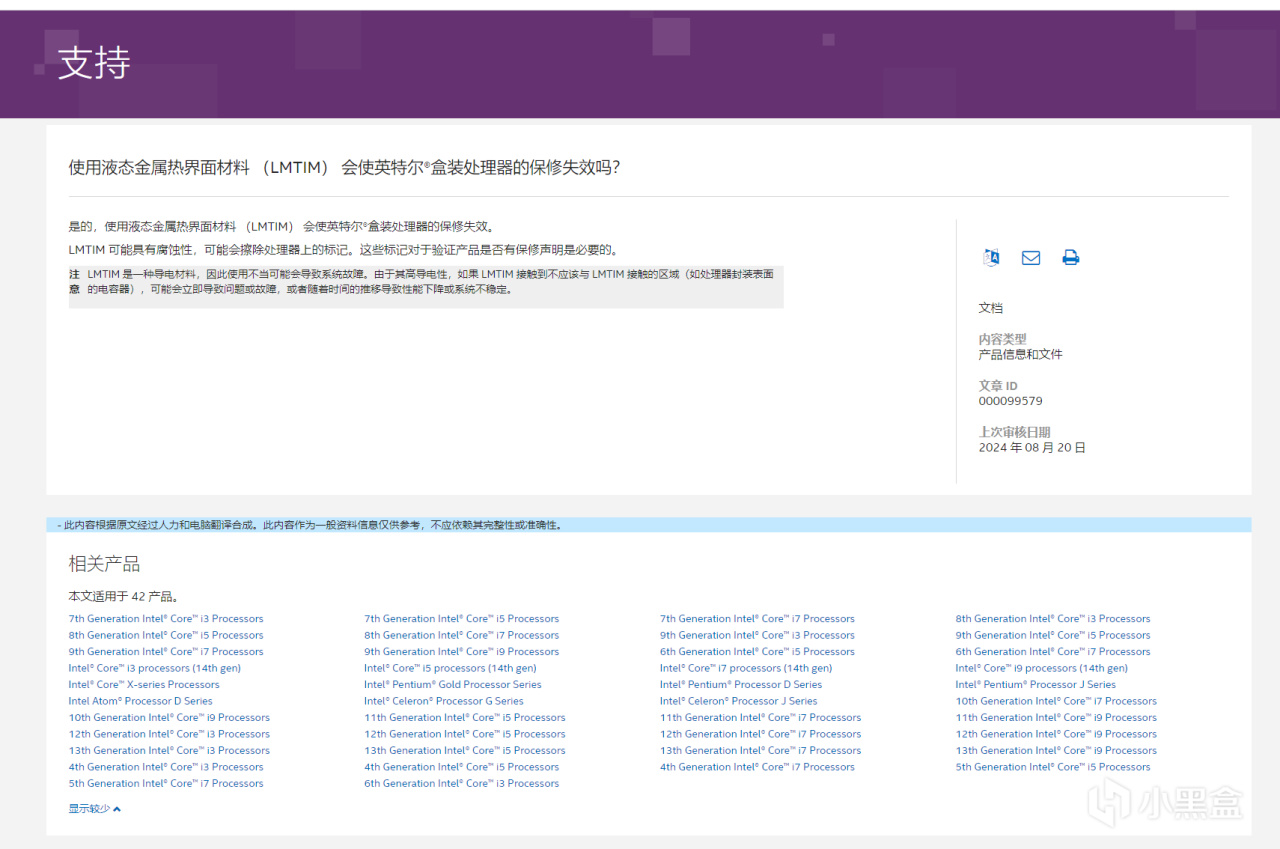Open Intel Core X-series Processors link

click(x=144, y=685)
